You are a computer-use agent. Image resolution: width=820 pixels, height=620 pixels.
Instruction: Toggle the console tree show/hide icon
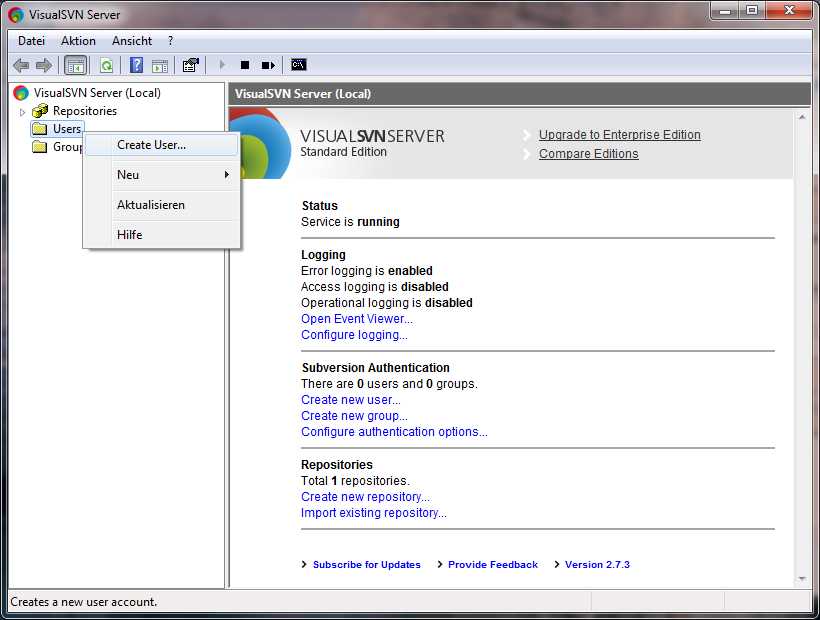[x=75, y=65]
